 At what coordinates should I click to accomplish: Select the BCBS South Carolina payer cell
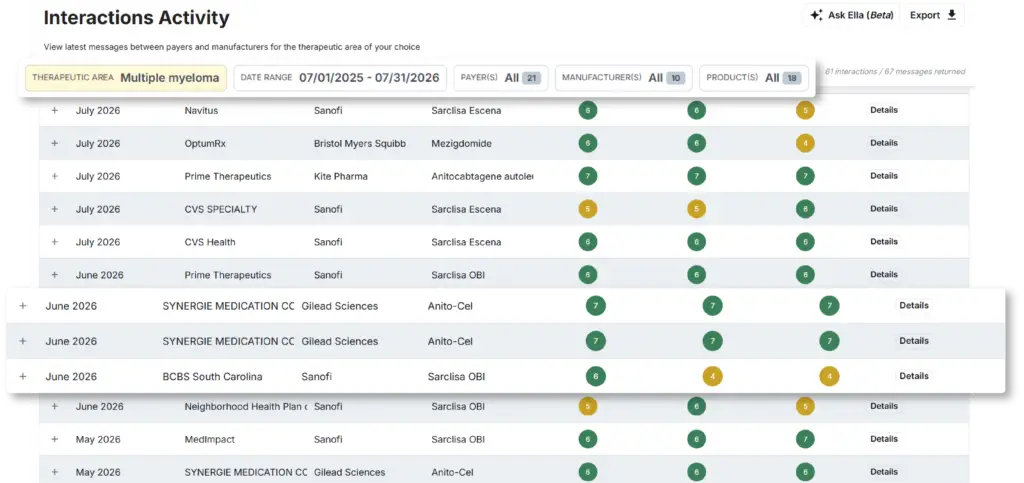pos(213,376)
